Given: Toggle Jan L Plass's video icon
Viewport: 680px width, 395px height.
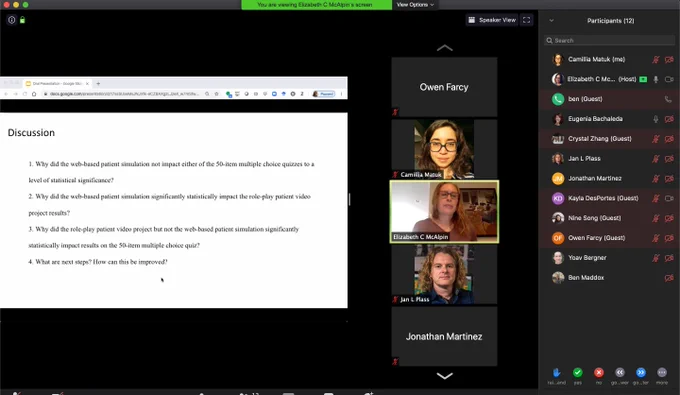Looking at the screenshot, I should click(x=669, y=159).
